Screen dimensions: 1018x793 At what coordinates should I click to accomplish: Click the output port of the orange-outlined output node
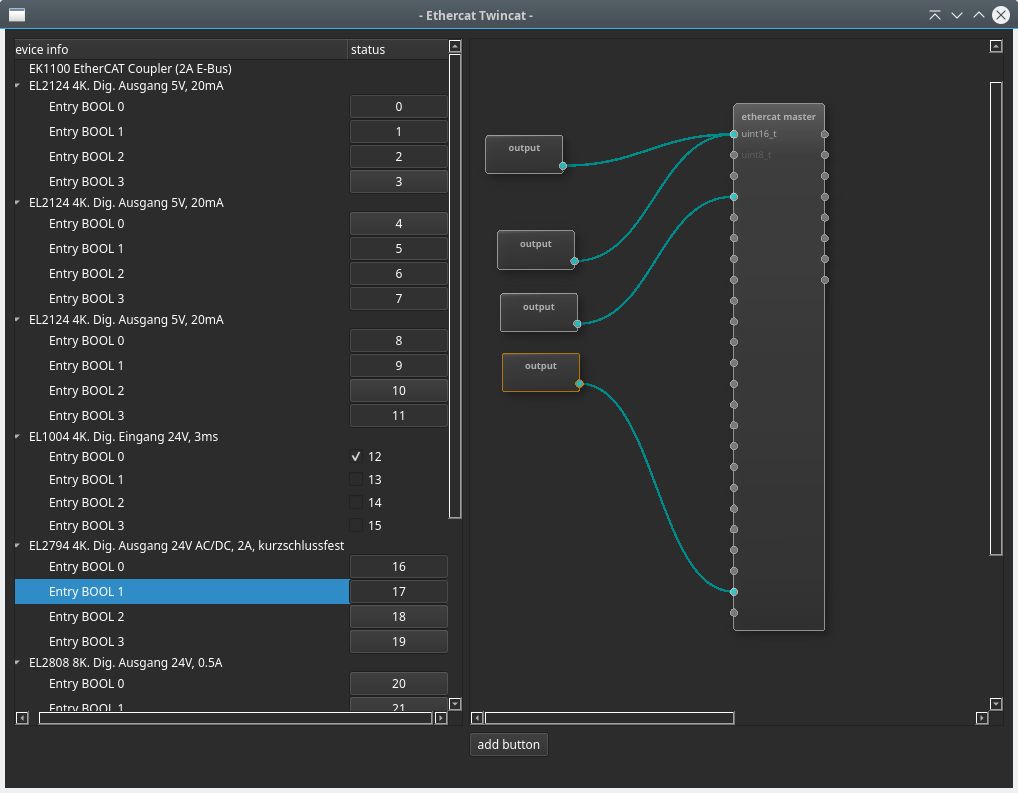pos(579,384)
